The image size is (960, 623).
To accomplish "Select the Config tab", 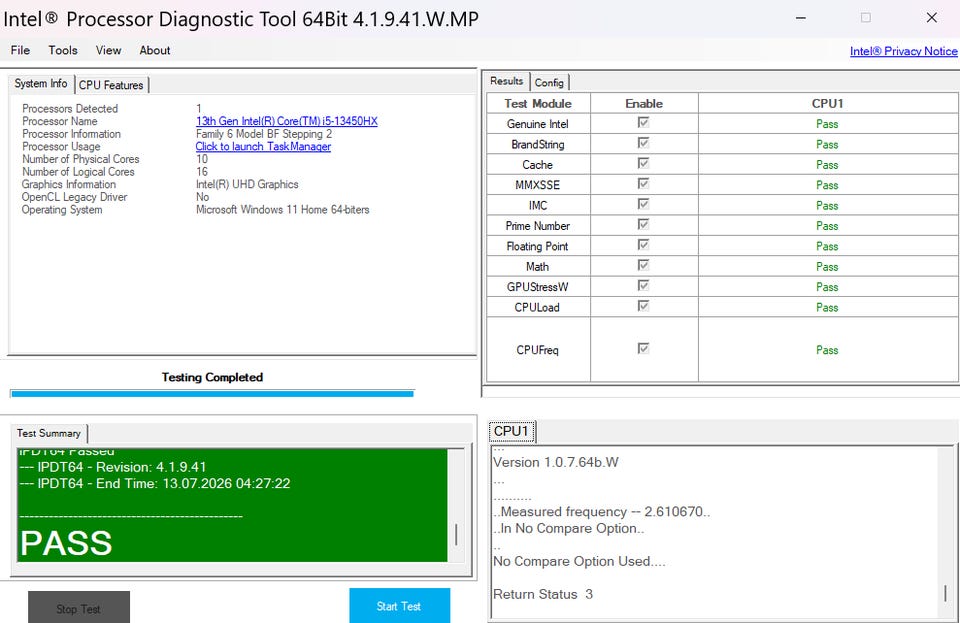I will point(549,82).
